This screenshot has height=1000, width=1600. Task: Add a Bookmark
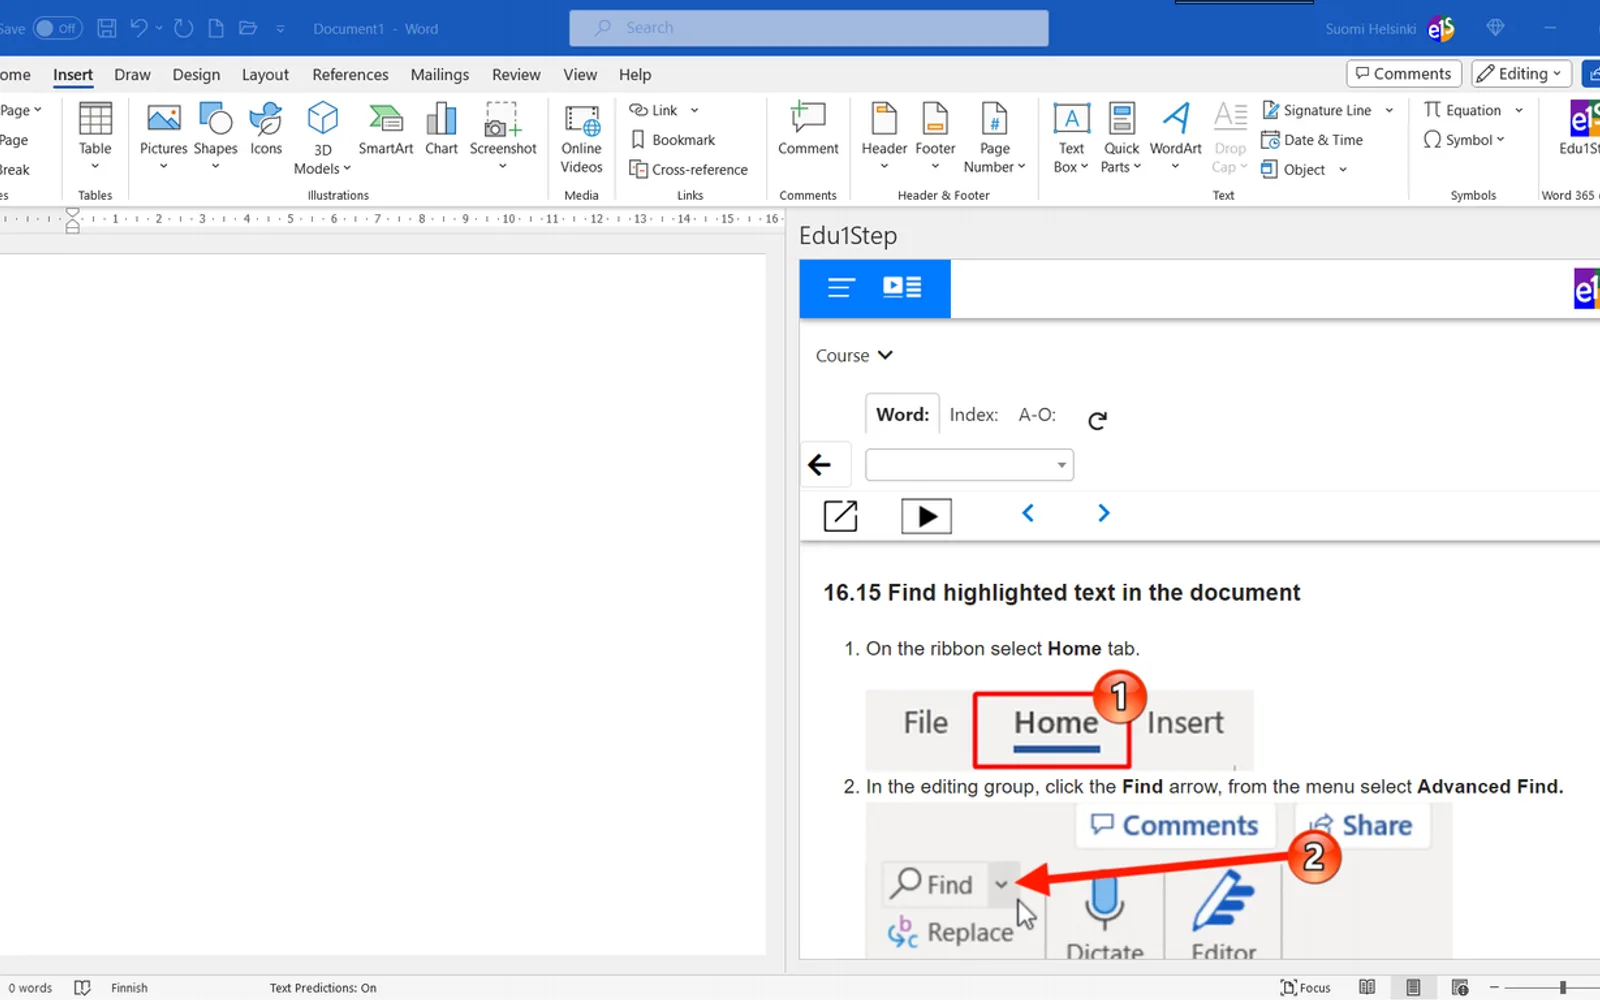(673, 140)
